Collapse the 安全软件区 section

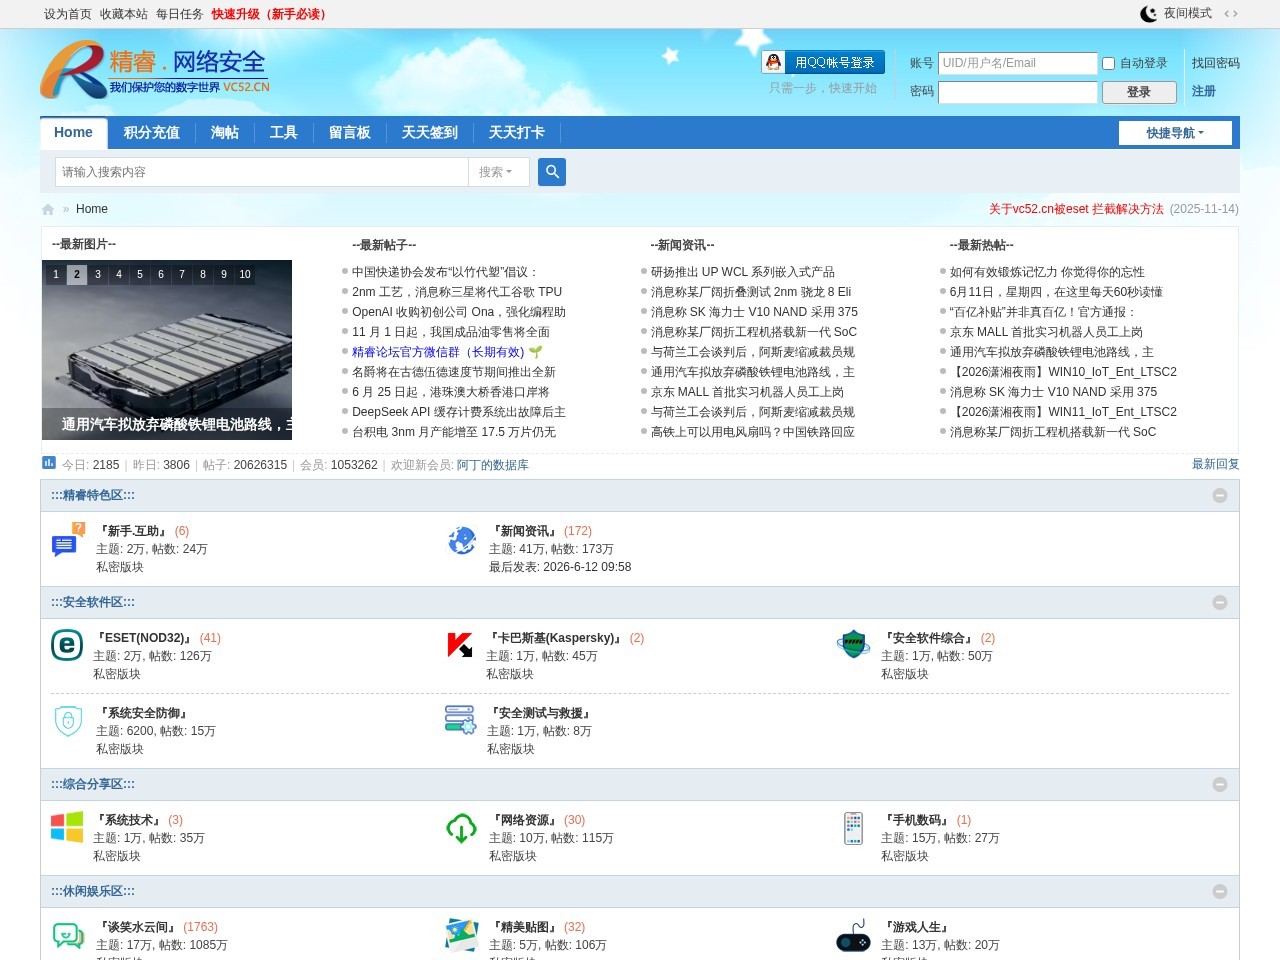point(1220,602)
